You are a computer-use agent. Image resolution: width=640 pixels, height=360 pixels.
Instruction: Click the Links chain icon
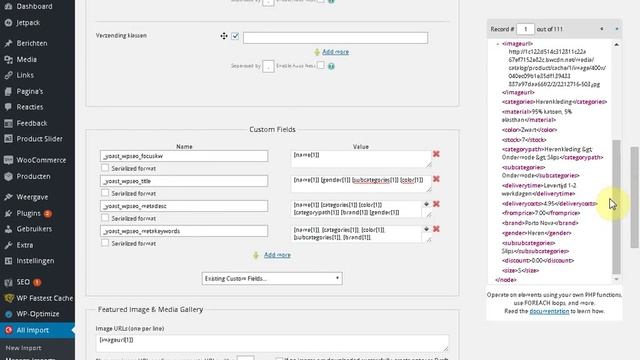8,75
